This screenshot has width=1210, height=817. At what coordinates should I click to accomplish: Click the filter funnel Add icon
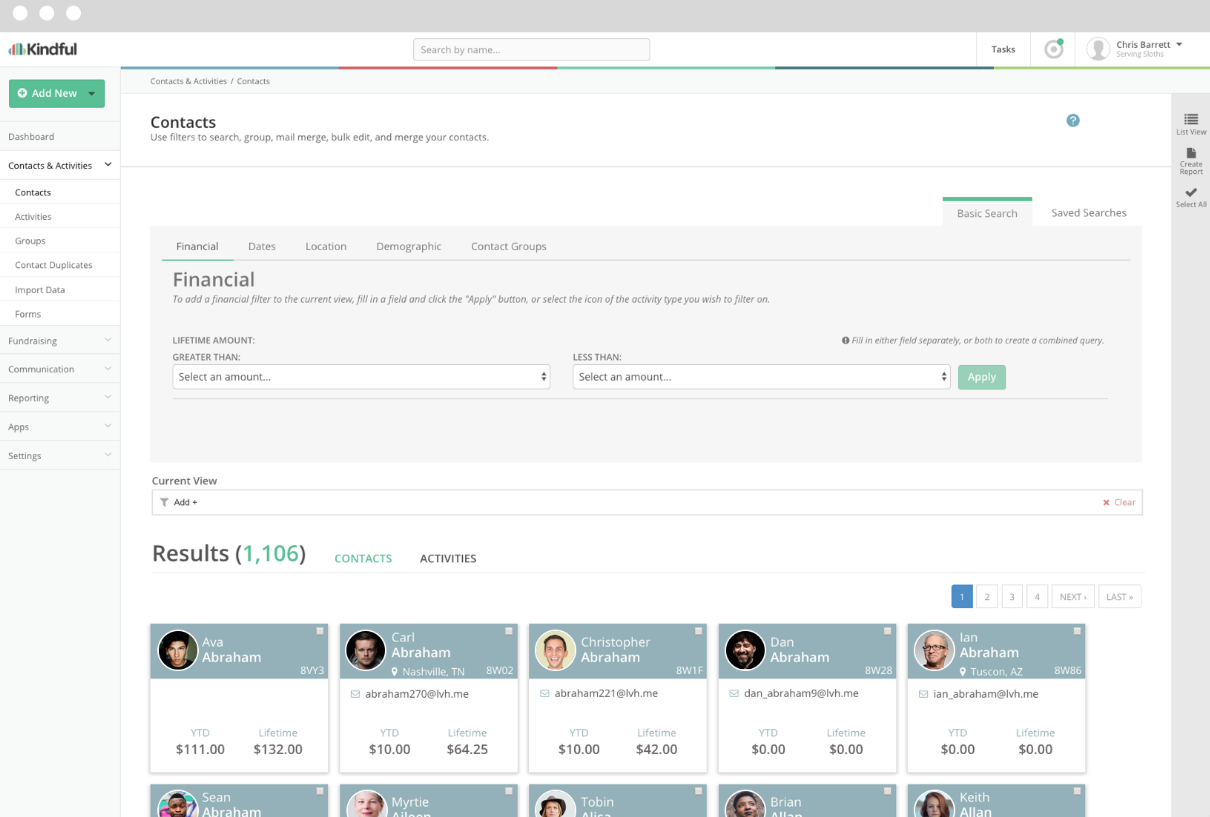(x=164, y=502)
